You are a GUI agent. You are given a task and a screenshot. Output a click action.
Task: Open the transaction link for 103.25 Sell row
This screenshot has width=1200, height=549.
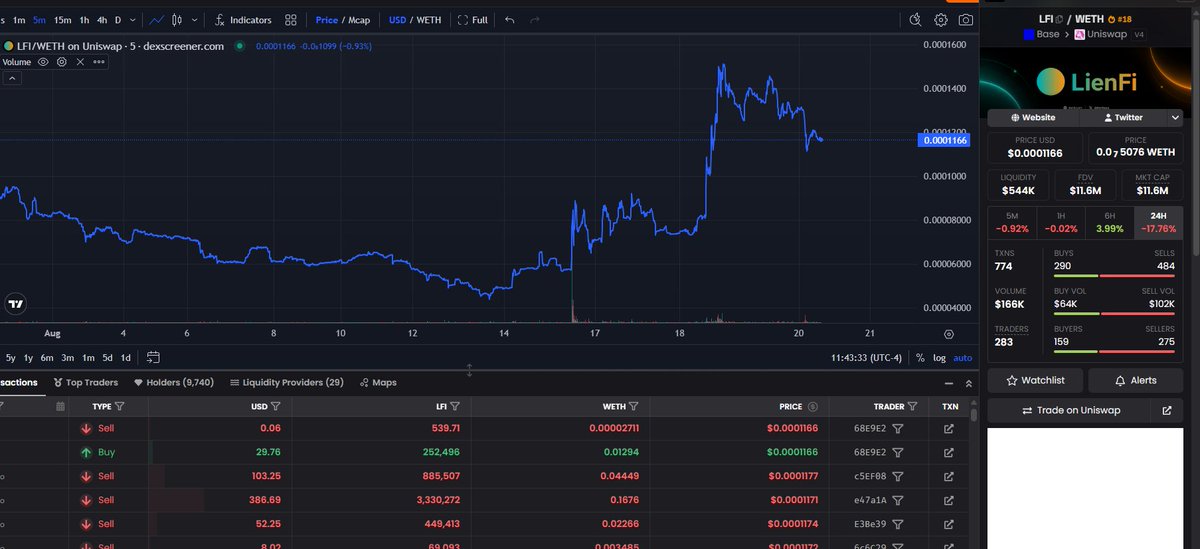coord(949,476)
